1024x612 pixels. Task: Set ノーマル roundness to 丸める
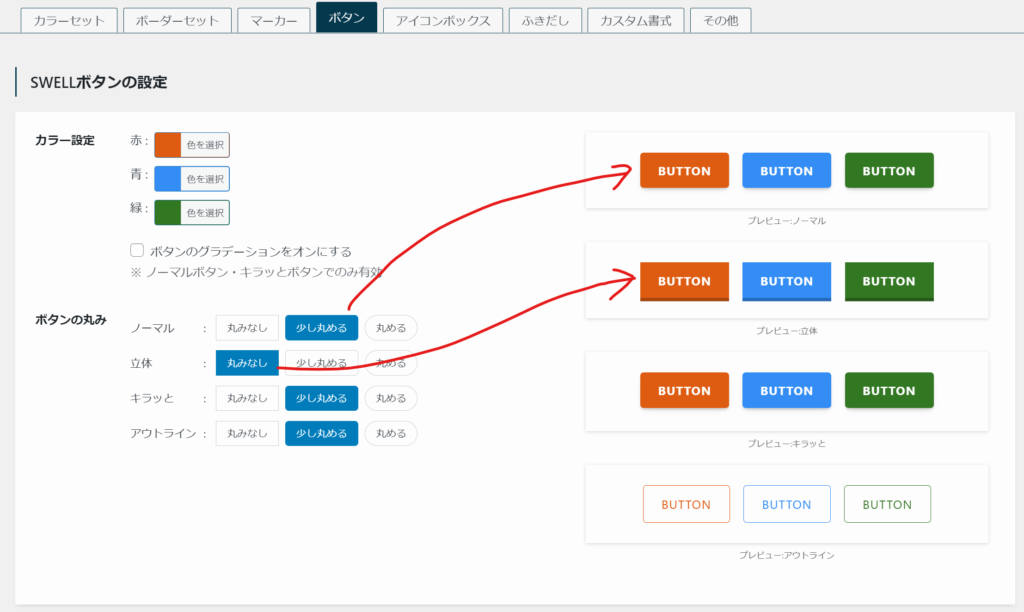coord(391,328)
